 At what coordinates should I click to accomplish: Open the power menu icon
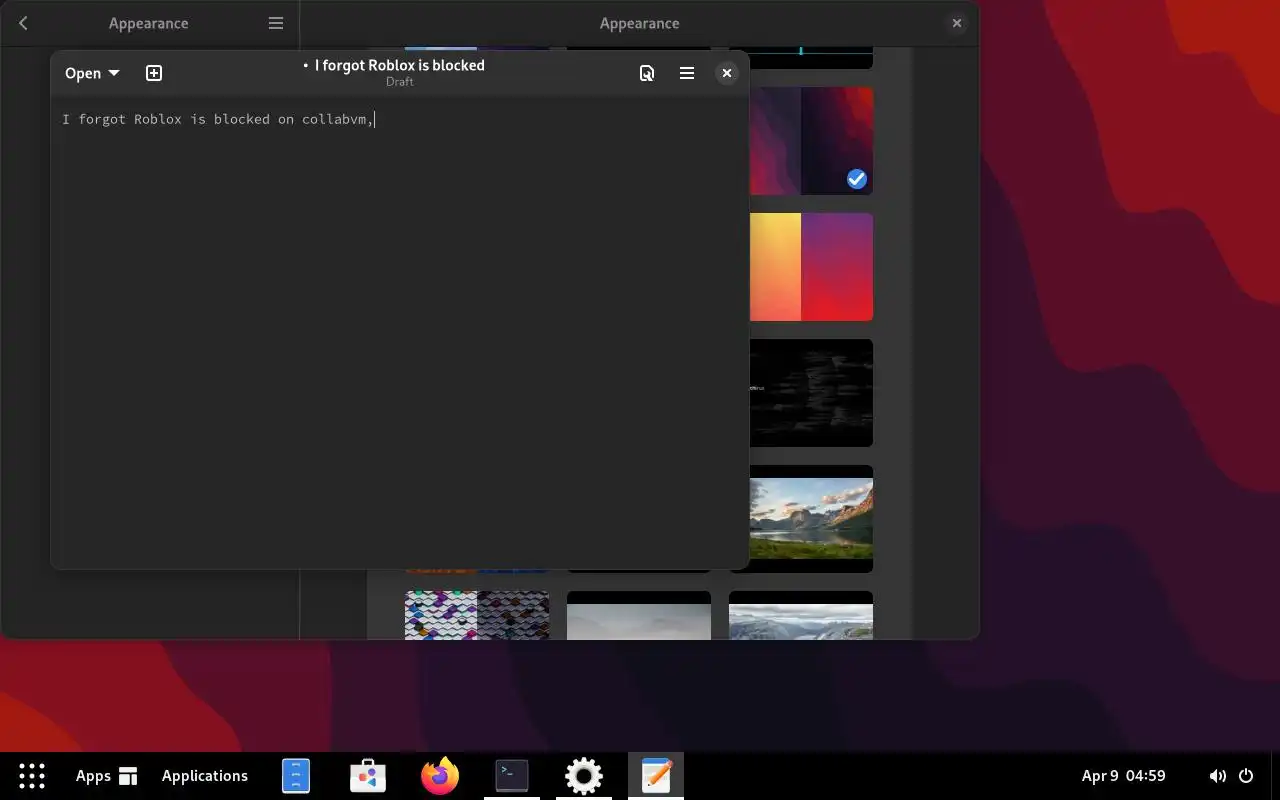(x=1246, y=776)
